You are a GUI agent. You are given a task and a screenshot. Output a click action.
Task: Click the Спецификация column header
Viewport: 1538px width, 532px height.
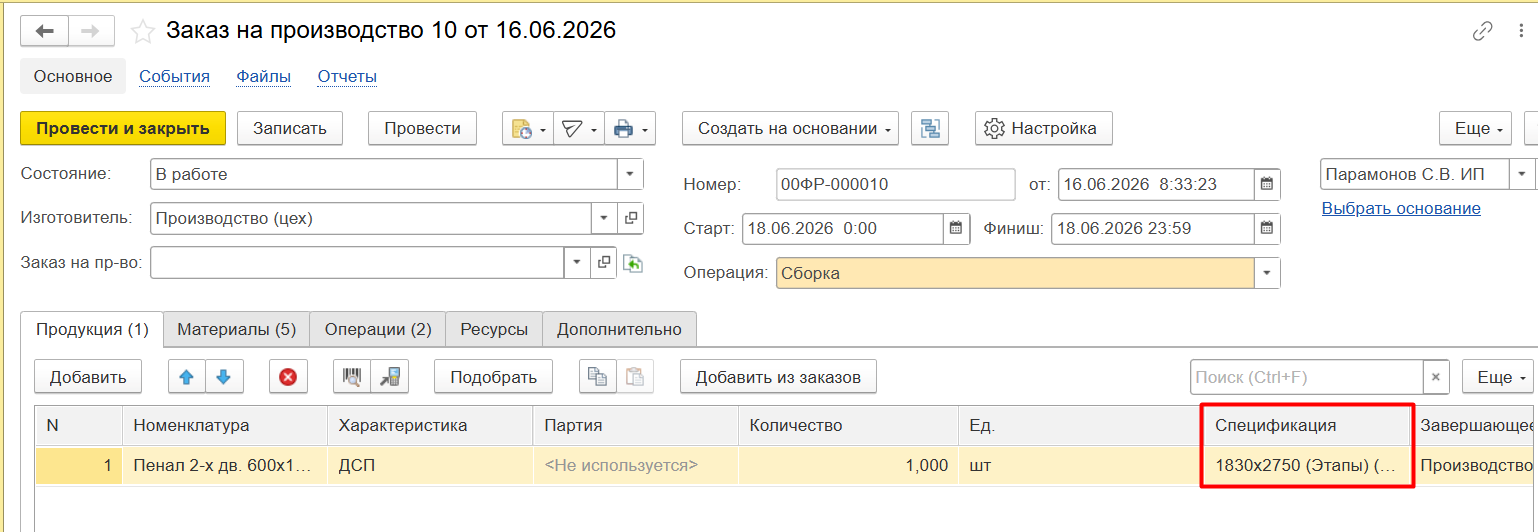(1306, 425)
